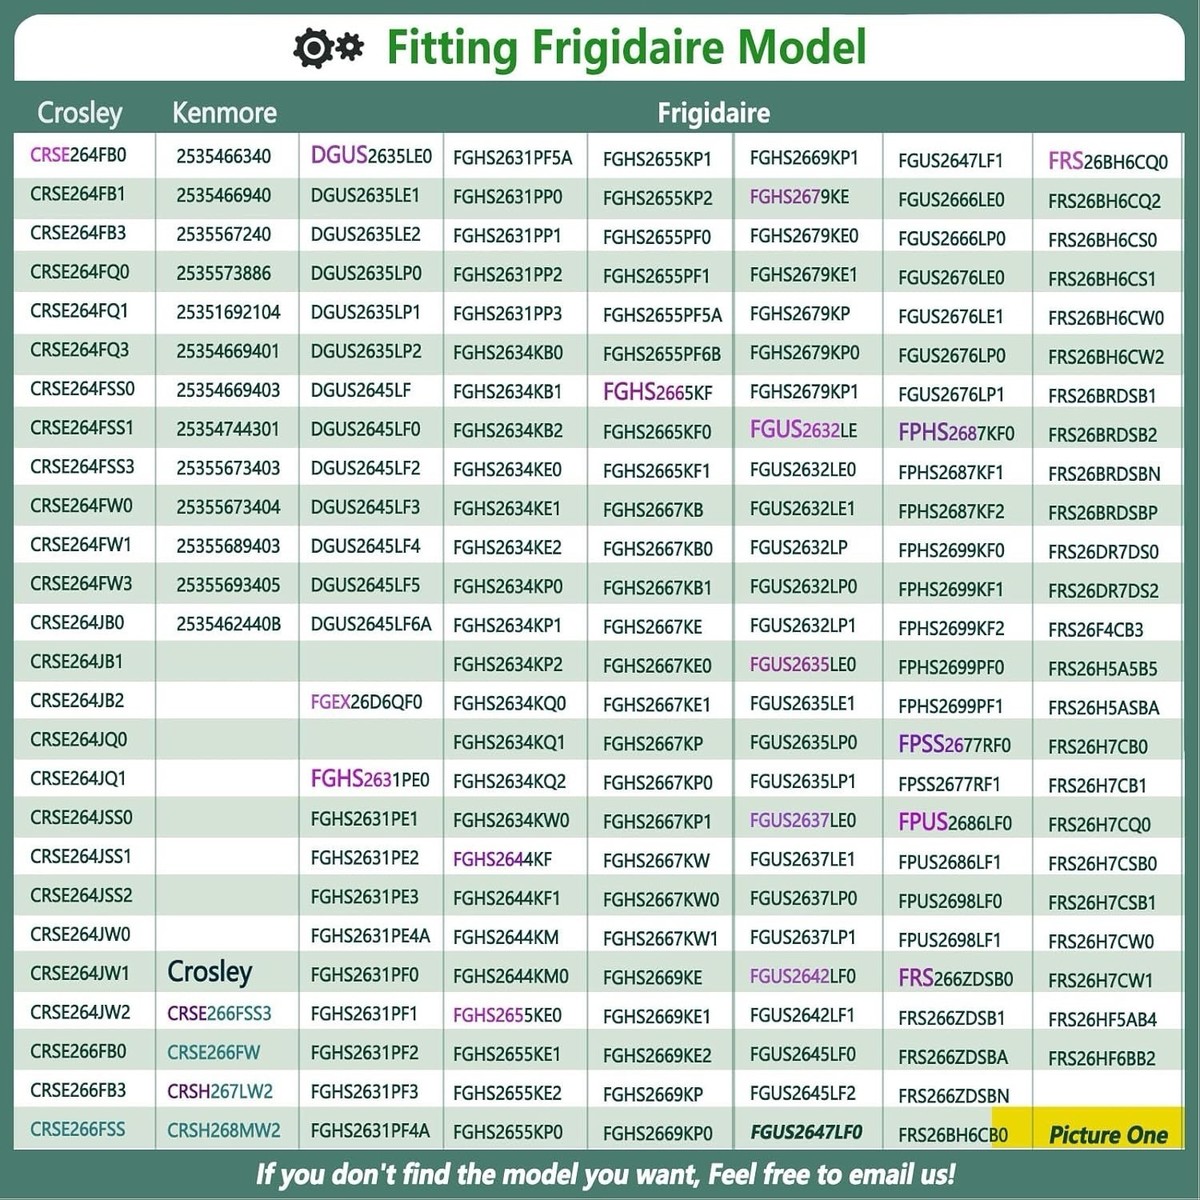Select model cell CRSE264FB0

coord(78,155)
